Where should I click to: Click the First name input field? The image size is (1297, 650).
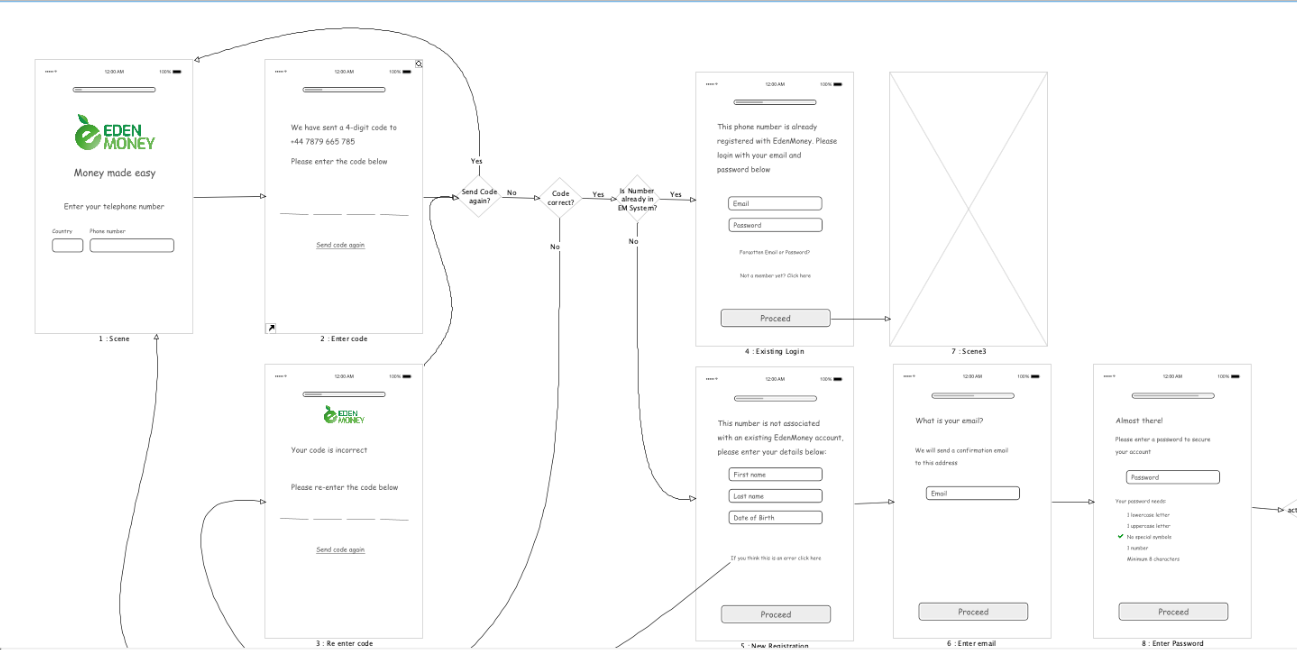click(775, 475)
